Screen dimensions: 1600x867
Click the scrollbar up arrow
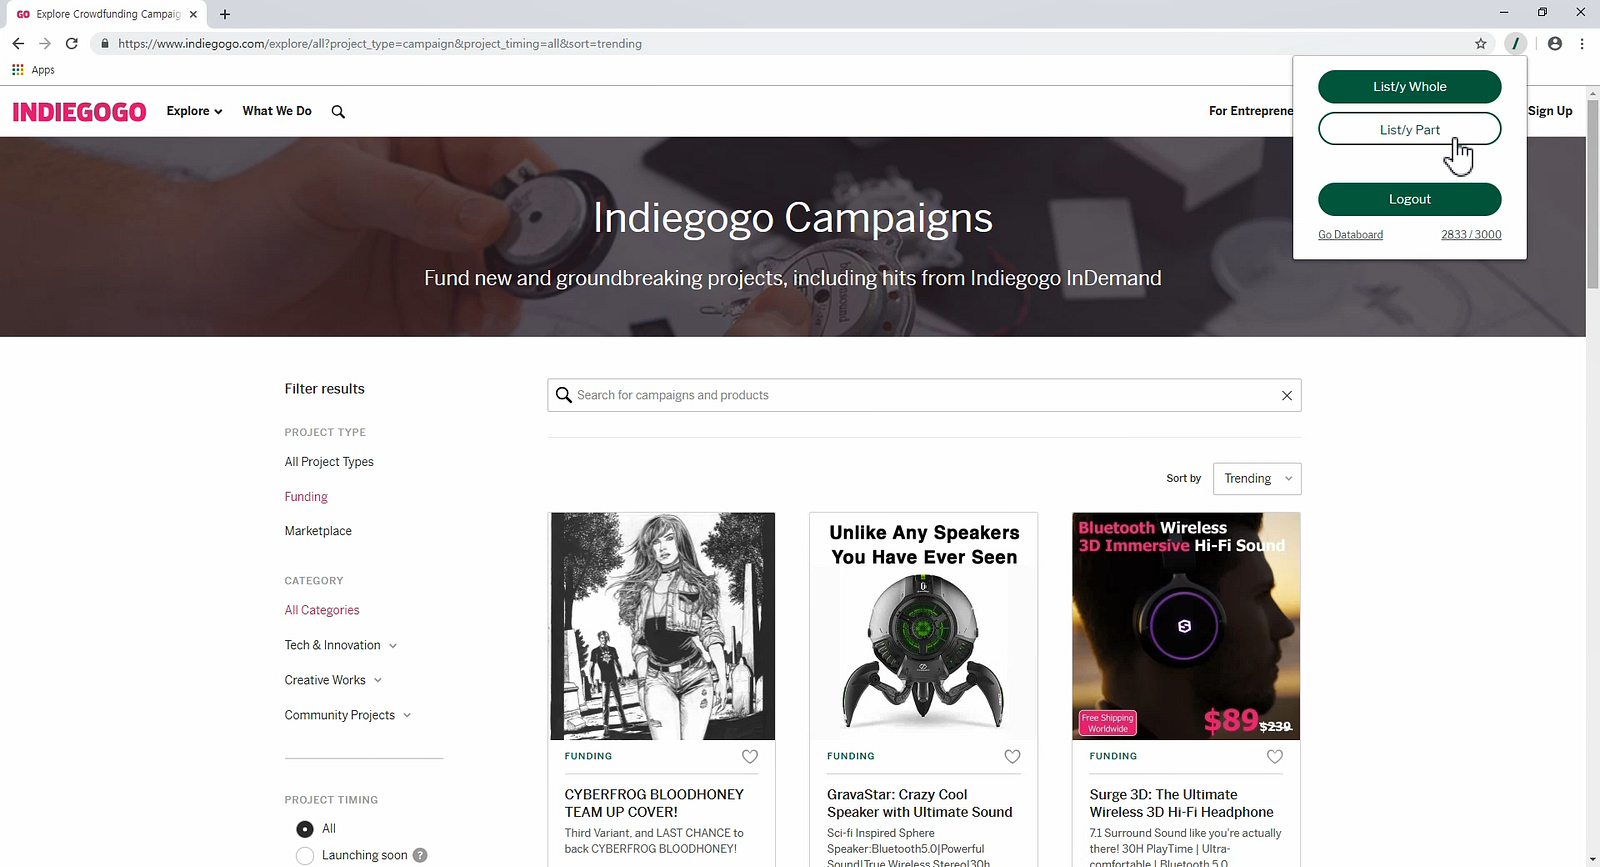pos(1593,93)
